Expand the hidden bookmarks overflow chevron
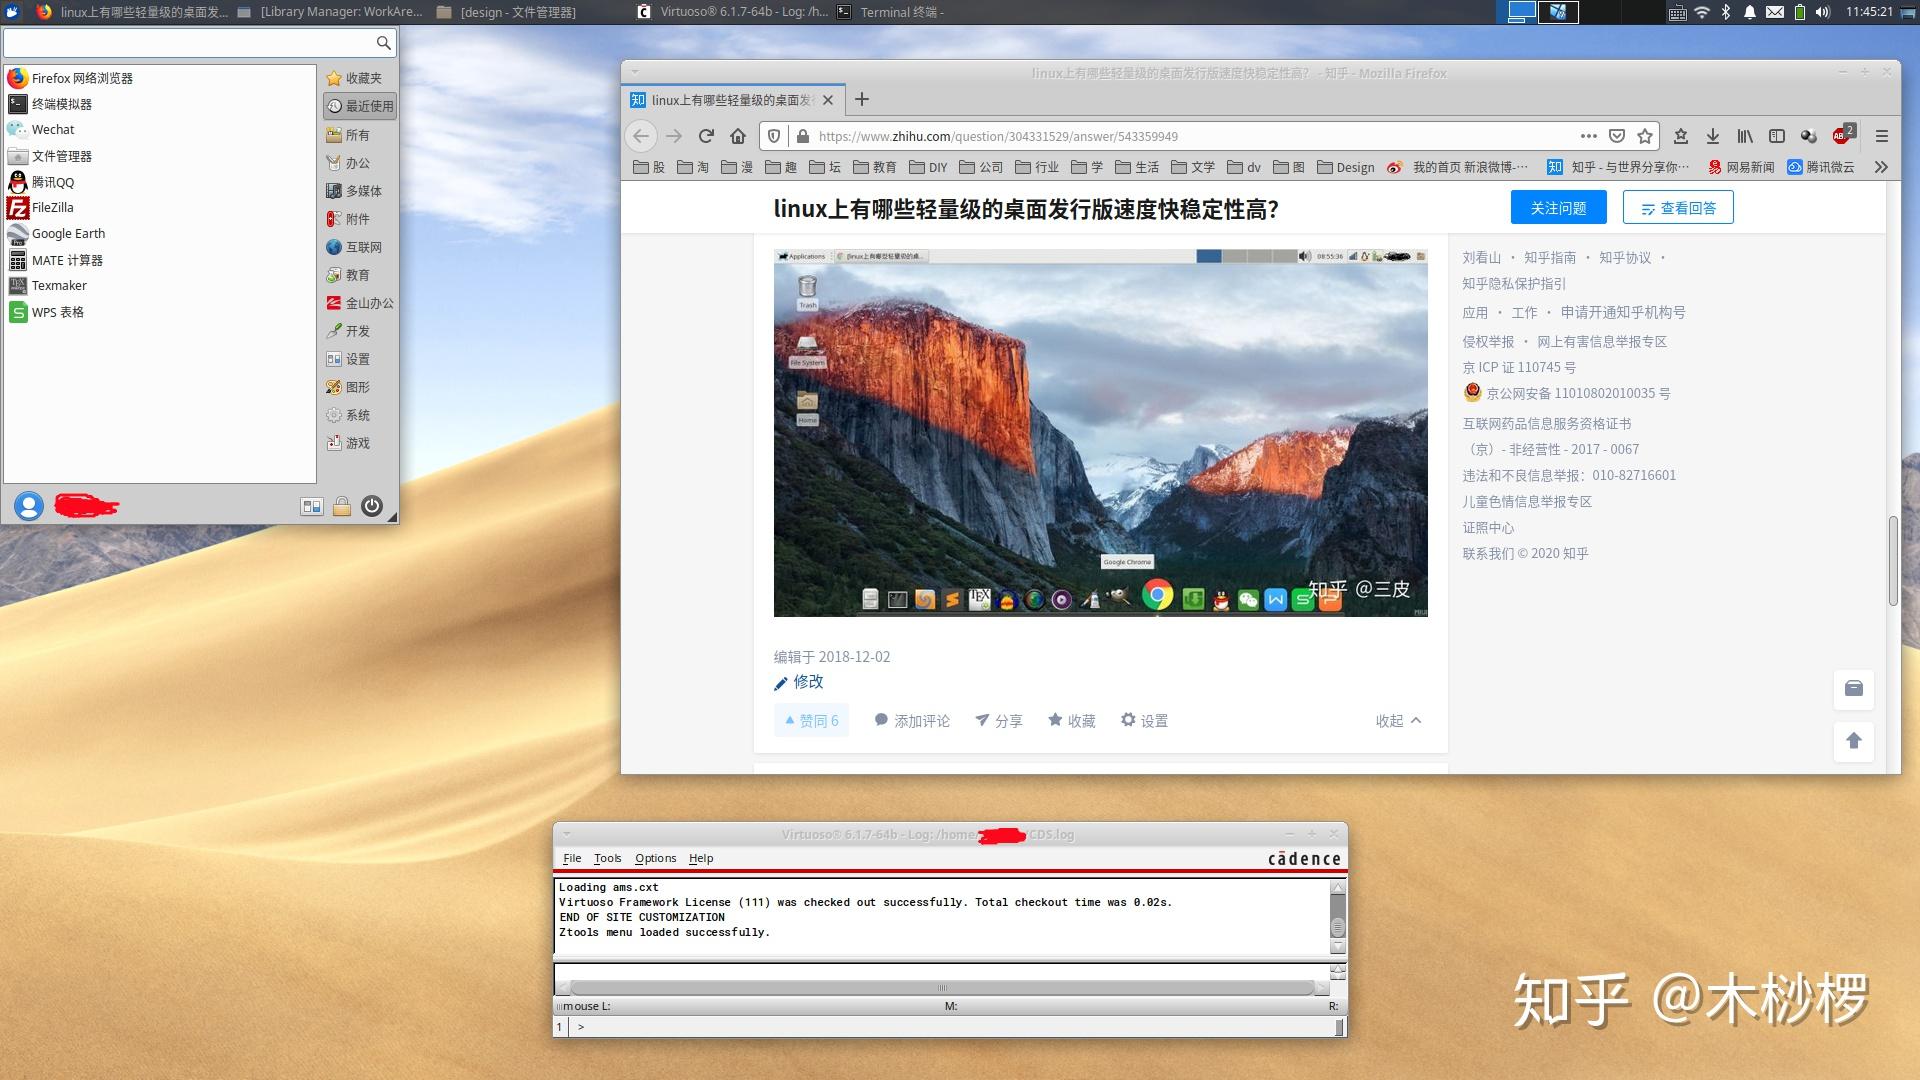Image resolution: width=1920 pixels, height=1080 pixels. point(1881,167)
